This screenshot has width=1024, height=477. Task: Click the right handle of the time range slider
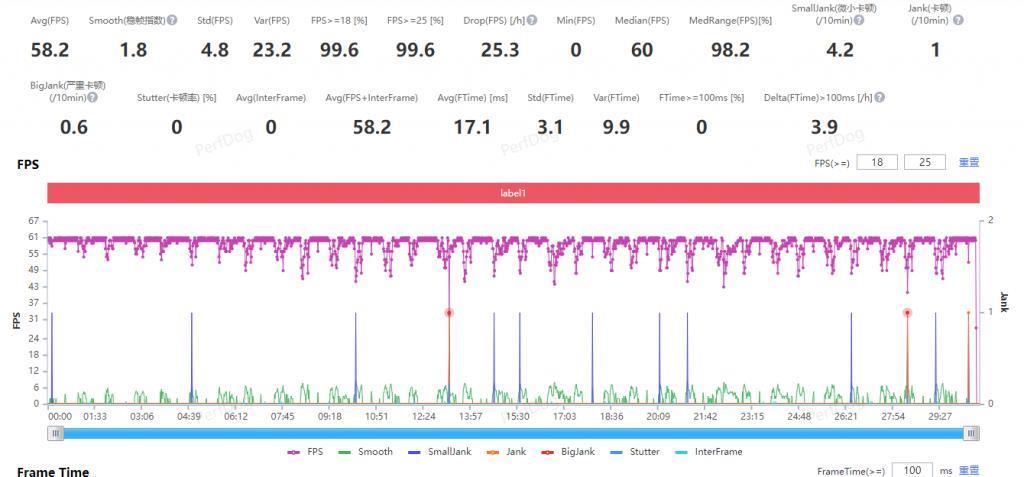coord(971,433)
